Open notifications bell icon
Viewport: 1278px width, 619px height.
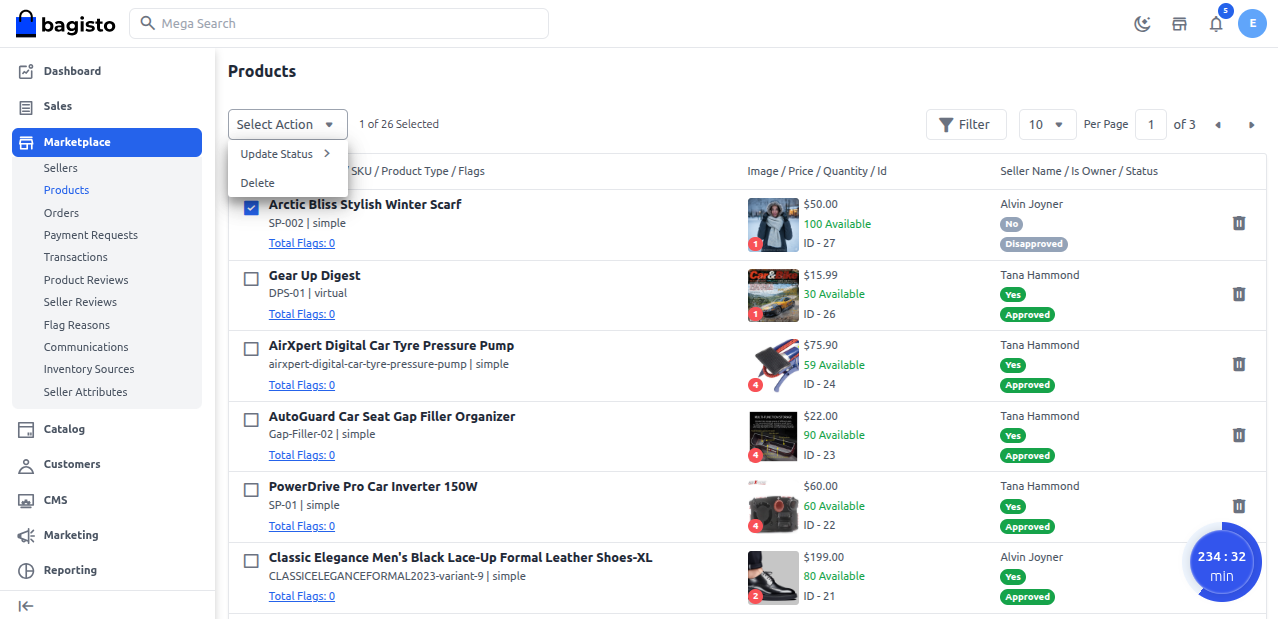(1216, 25)
